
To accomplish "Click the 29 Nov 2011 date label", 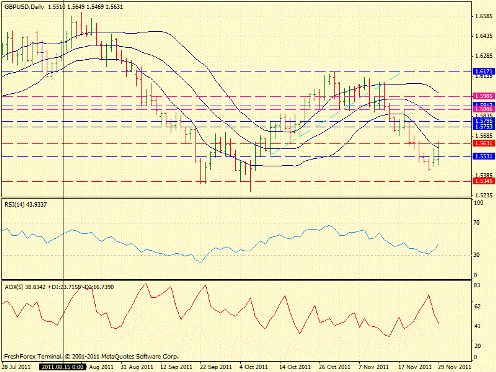I will click(454, 367).
